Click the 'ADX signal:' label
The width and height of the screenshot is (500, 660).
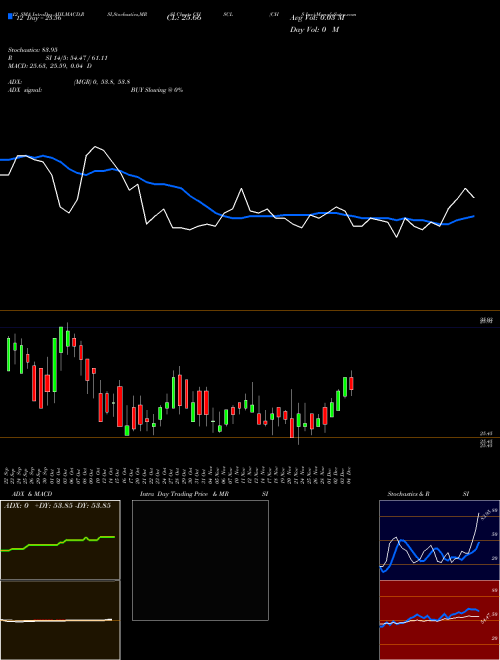[x=25, y=90]
